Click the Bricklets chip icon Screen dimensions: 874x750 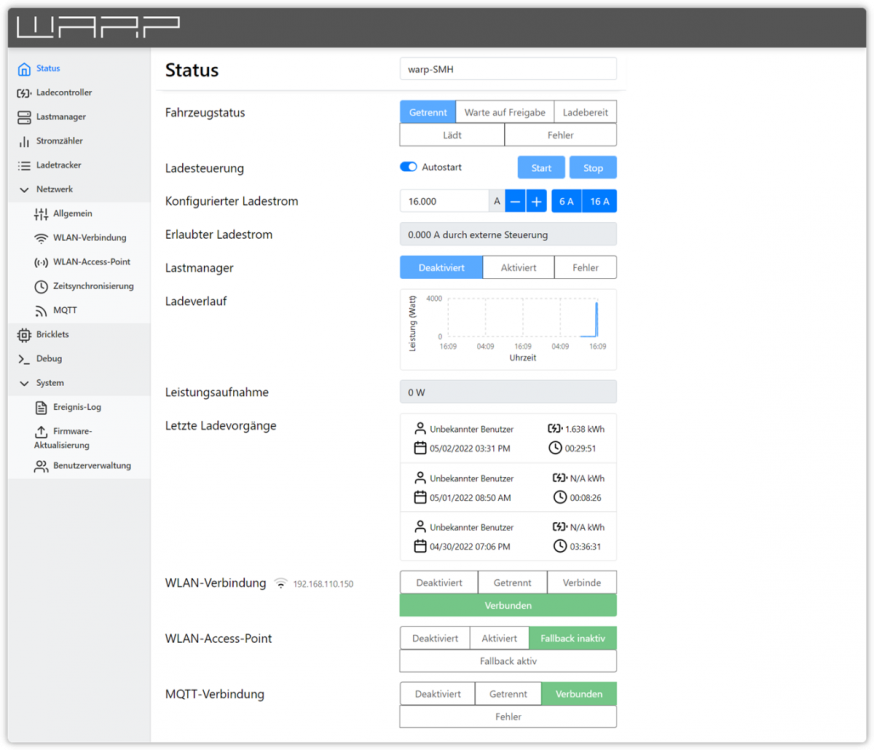[24, 334]
